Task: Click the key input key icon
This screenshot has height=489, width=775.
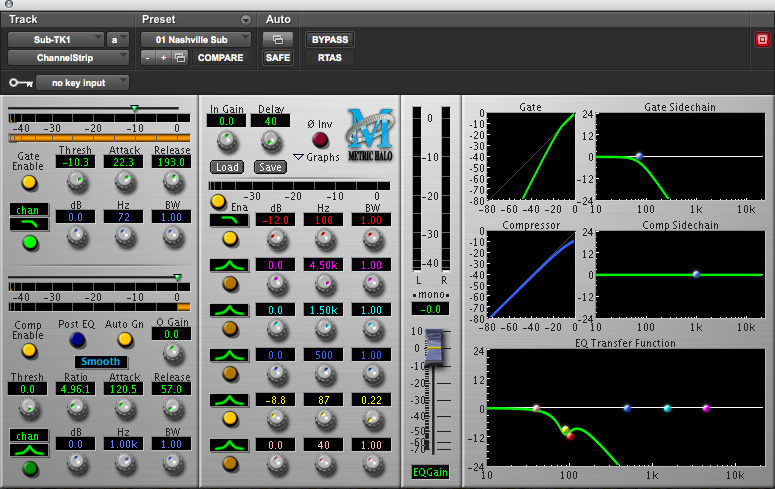Action: click(x=19, y=83)
